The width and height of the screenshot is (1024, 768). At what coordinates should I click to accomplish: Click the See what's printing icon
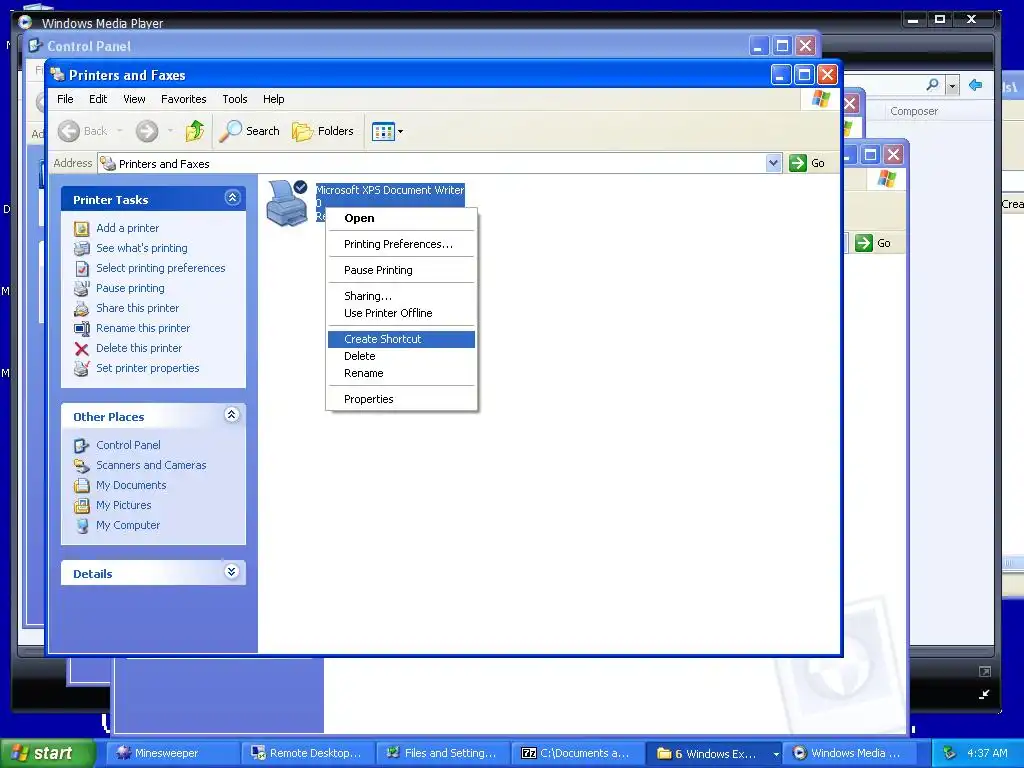[82, 248]
